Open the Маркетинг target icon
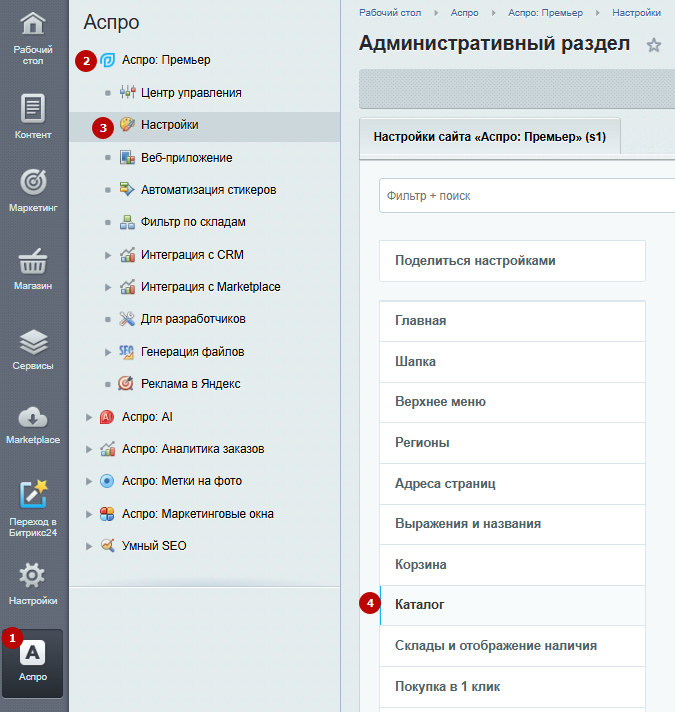This screenshot has width=675, height=712. pyautogui.click(x=33, y=182)
